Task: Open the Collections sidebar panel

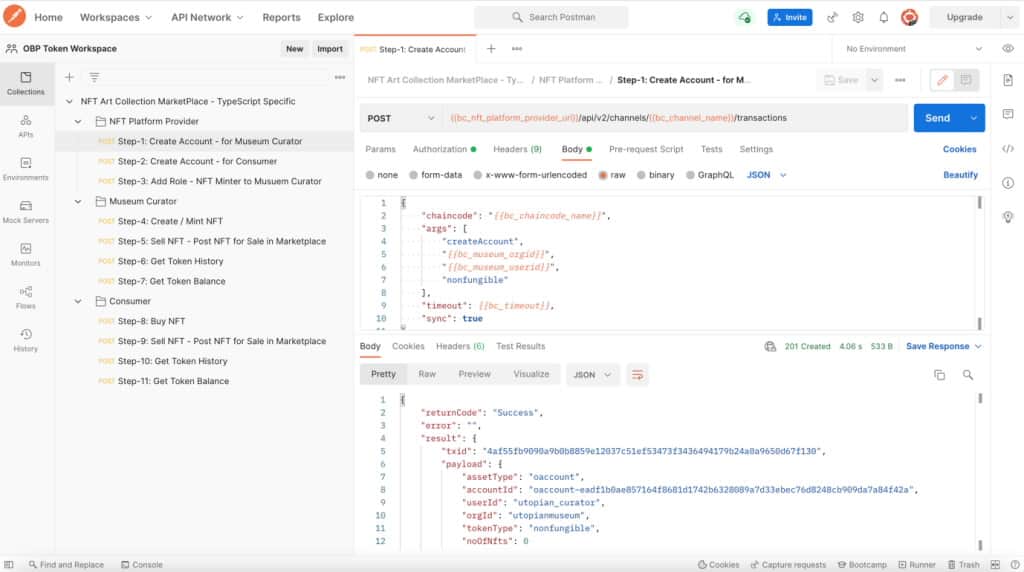Action: [25, 83]
